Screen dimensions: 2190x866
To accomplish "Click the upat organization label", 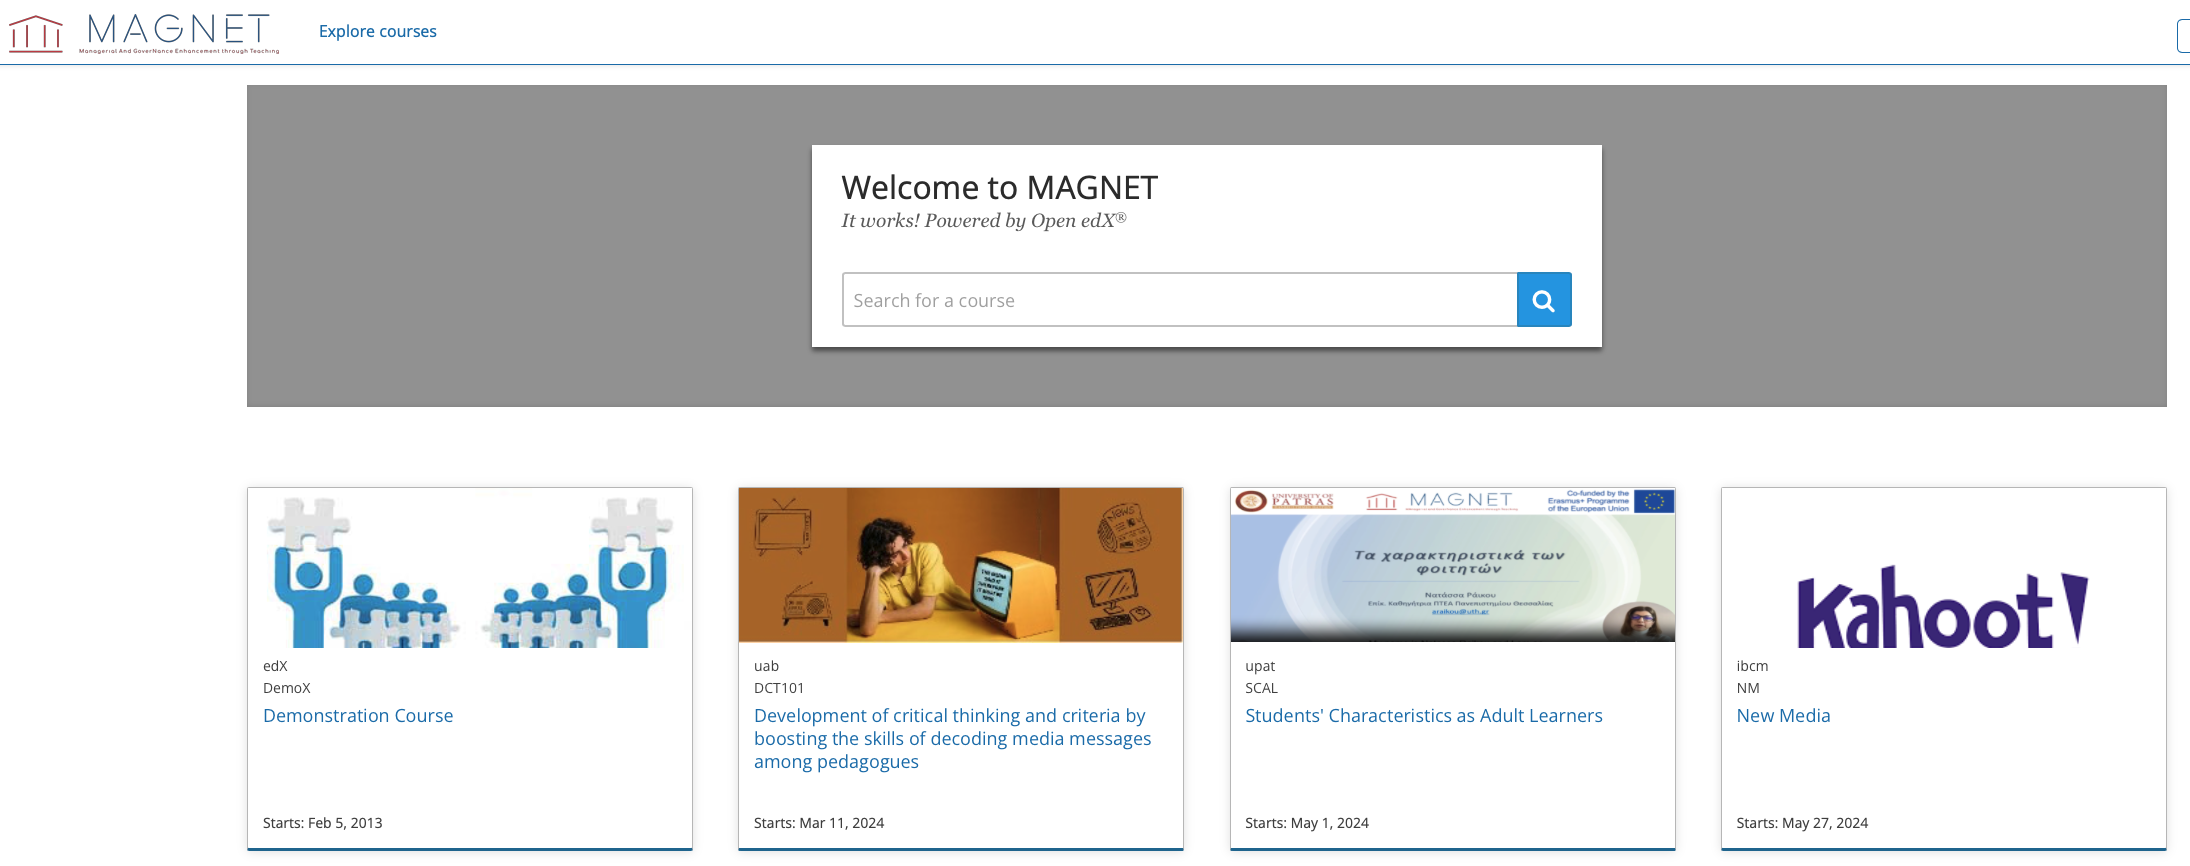I will [x=1260, y=666].
